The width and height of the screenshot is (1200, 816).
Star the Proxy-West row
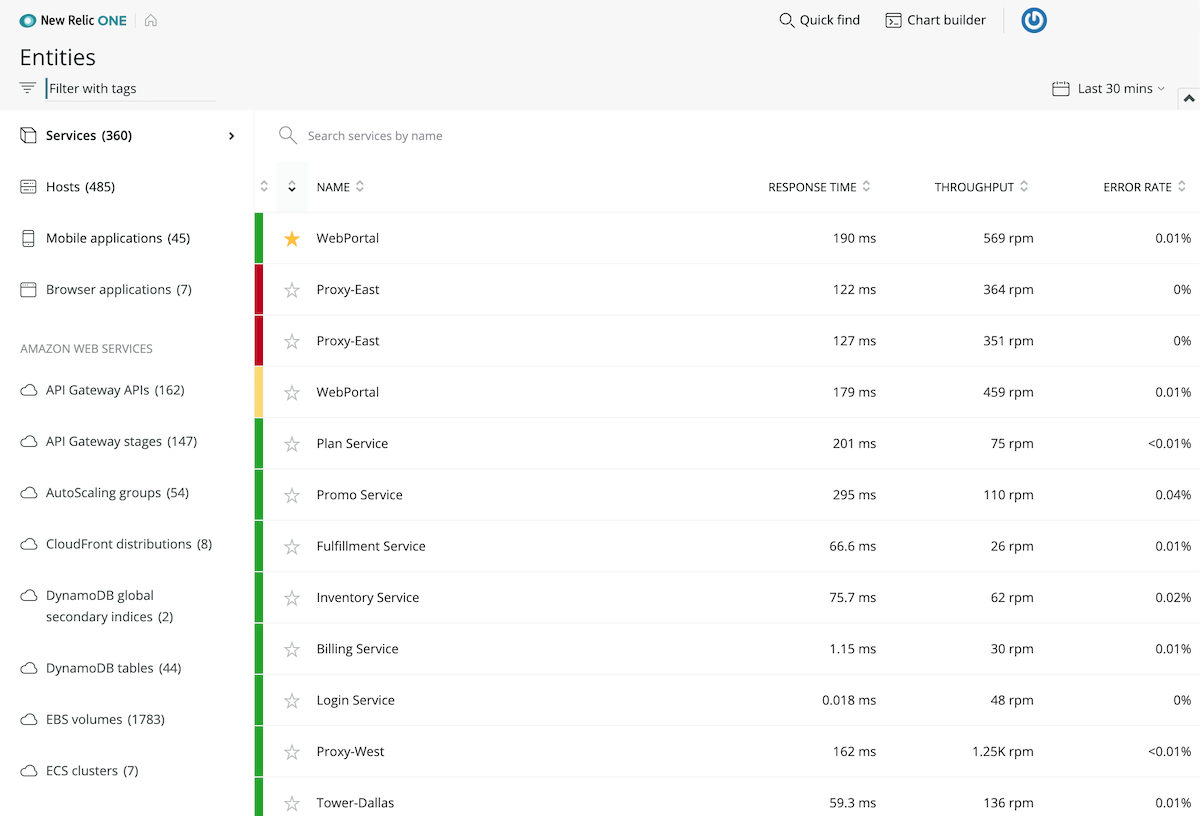(x=292, y=752)
